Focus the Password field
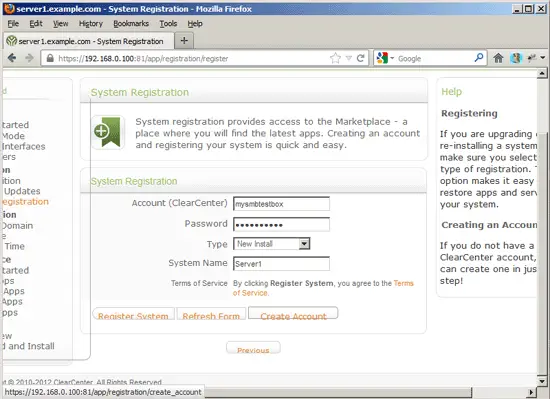 tap(281, 224)
